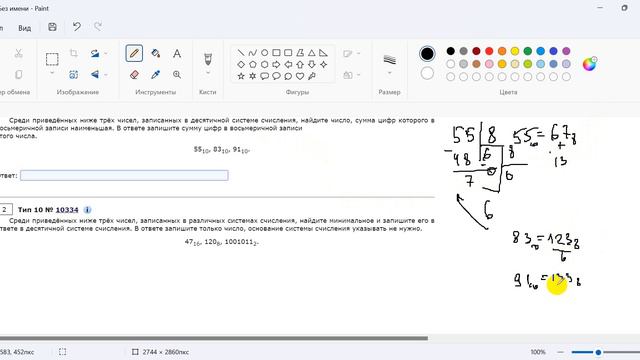Open the Edit colors rainbow wheel
Image resolution: width=640 pixels, height=360 pixels.
(x=589, y=64)
